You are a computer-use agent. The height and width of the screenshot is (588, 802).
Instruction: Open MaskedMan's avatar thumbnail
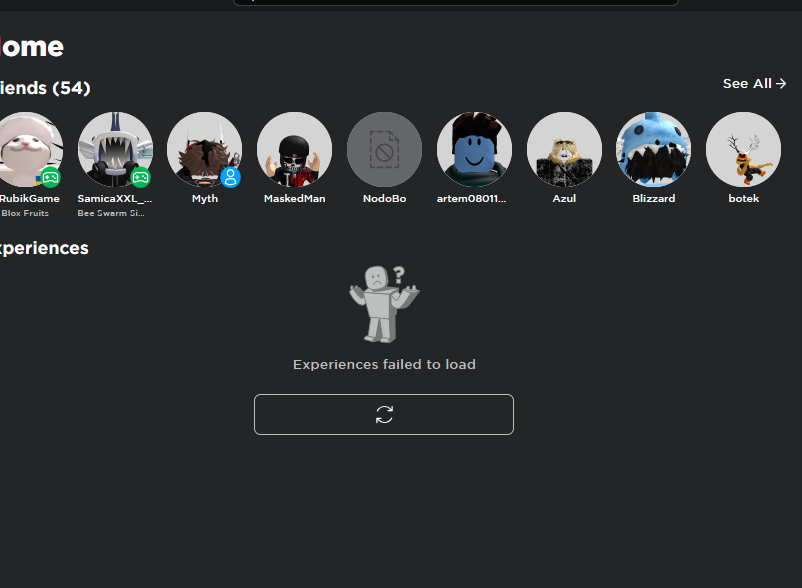pyautogui.click(x=295, y=149)
